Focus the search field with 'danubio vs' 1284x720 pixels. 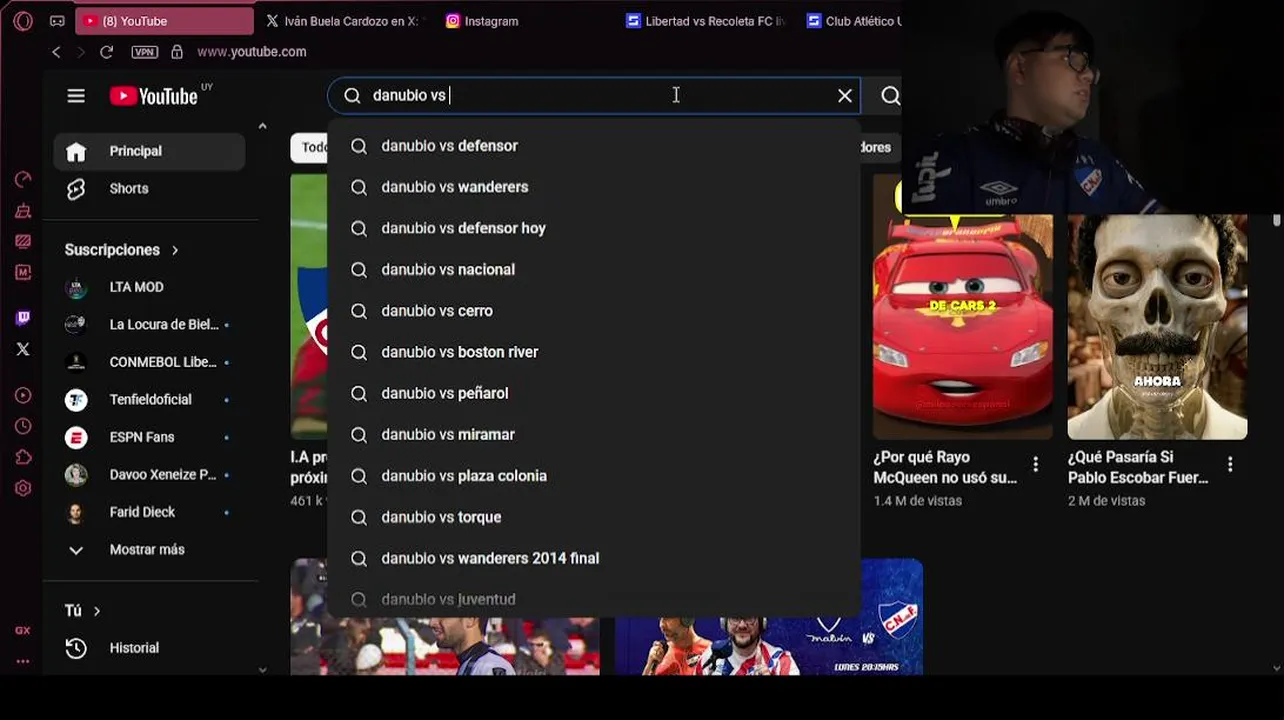pos(594,95)
